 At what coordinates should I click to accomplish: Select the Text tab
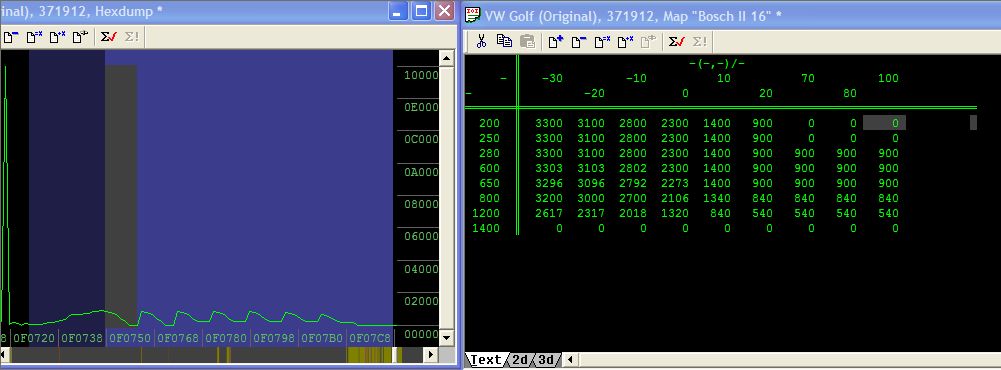click(486, 360)
